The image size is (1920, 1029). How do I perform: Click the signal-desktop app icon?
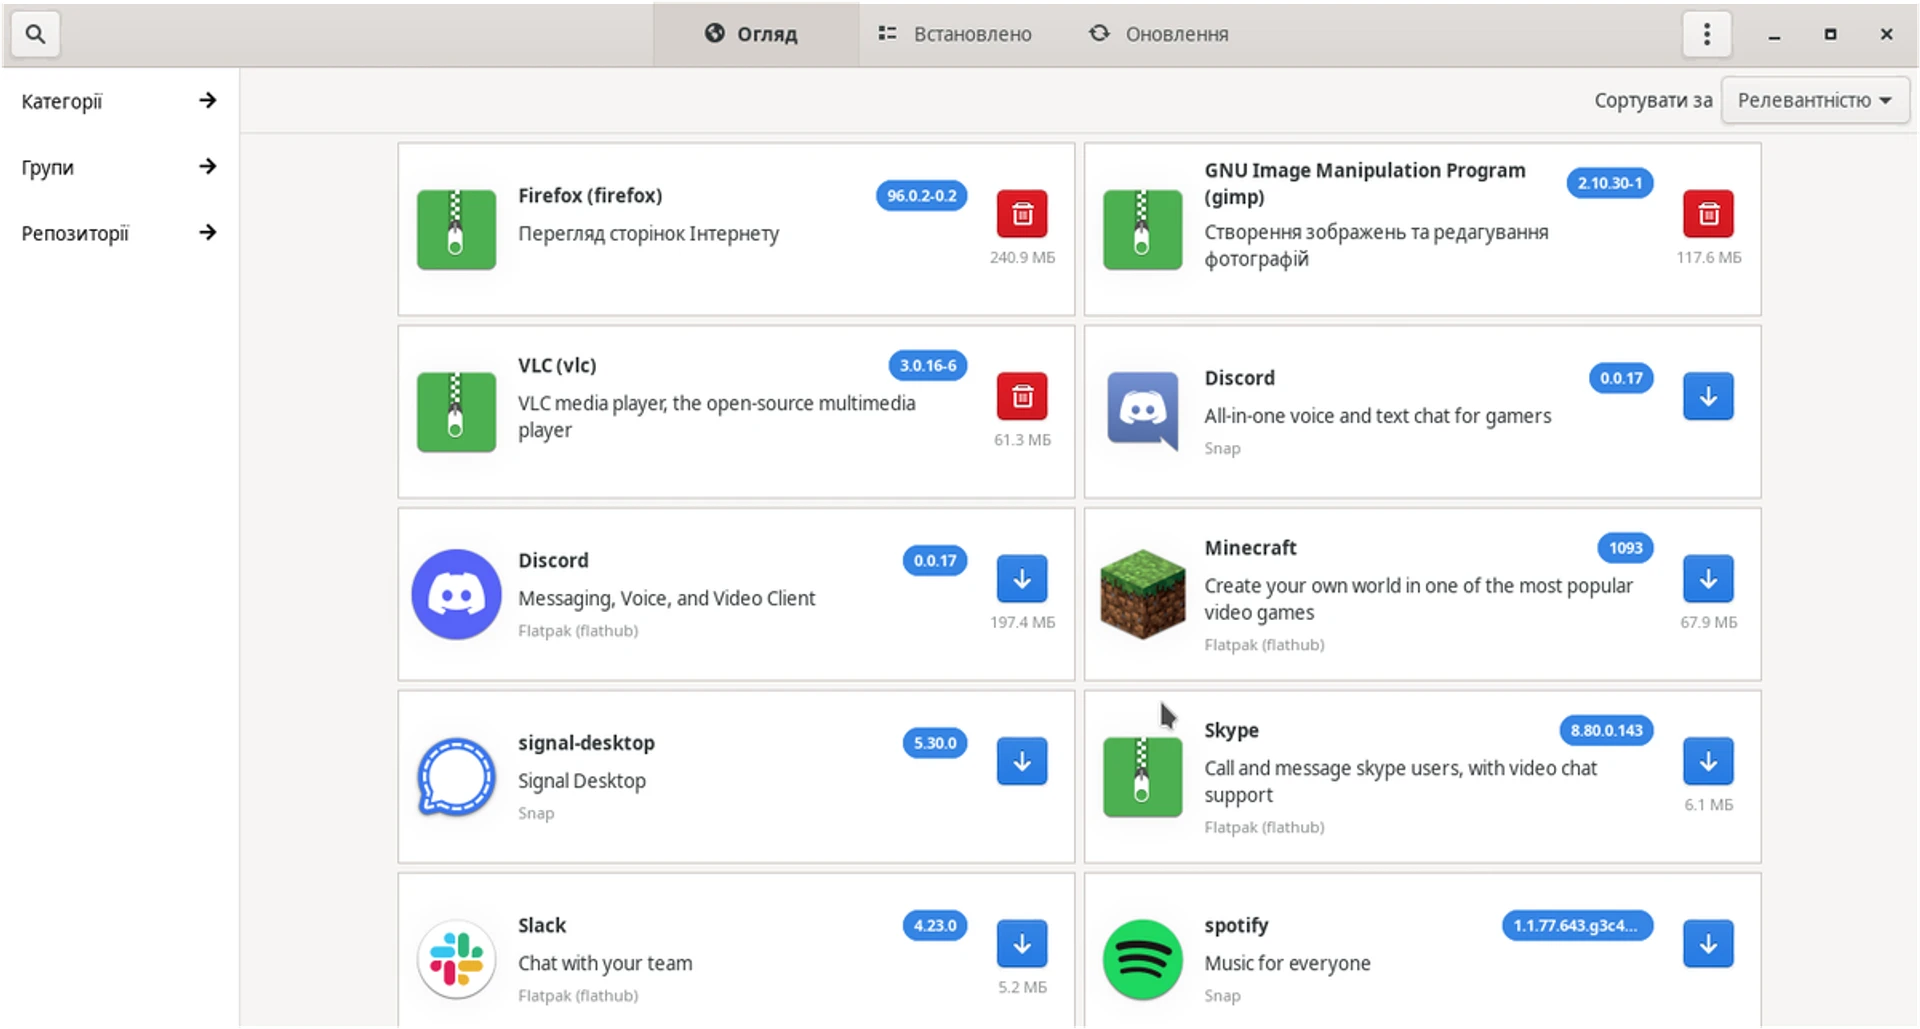pos(456,777)
